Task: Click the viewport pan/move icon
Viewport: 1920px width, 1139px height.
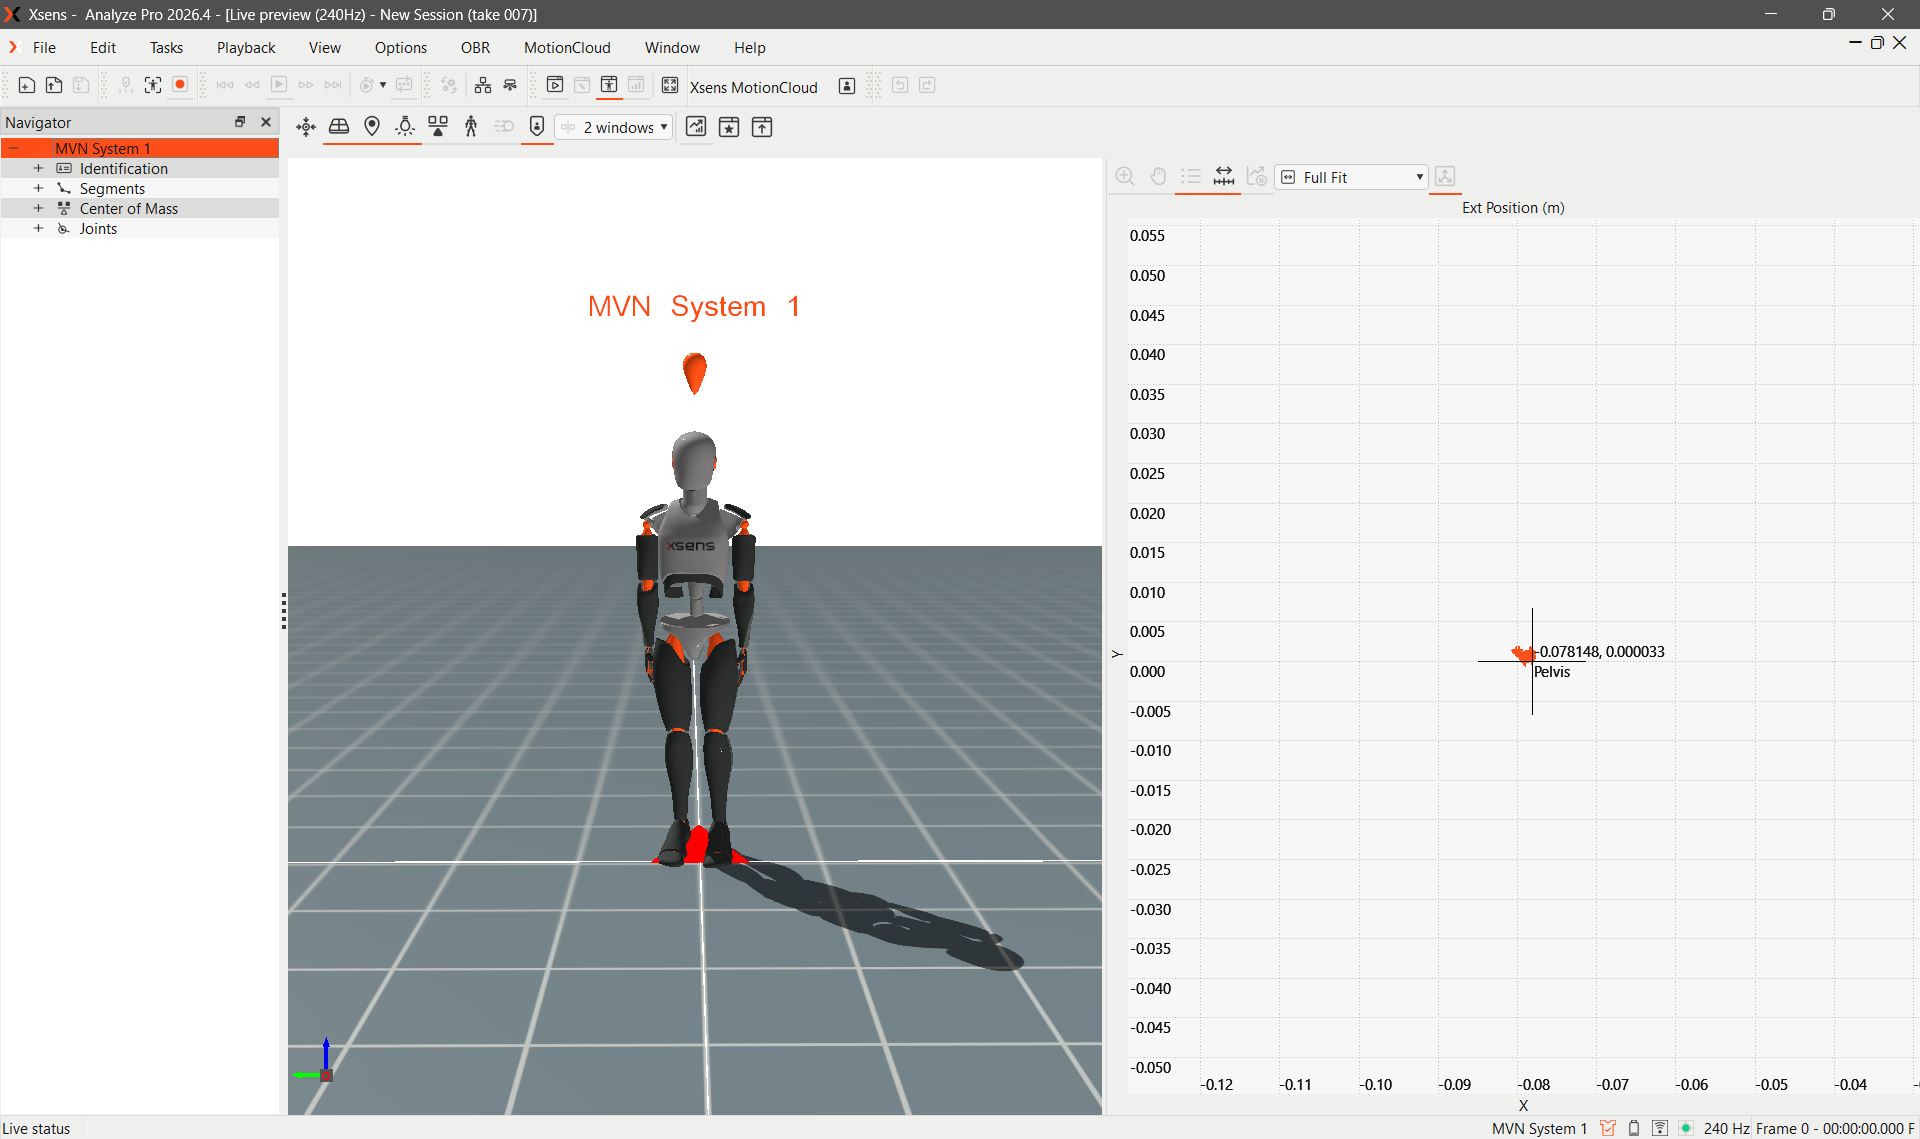Action: click(306, 127)
